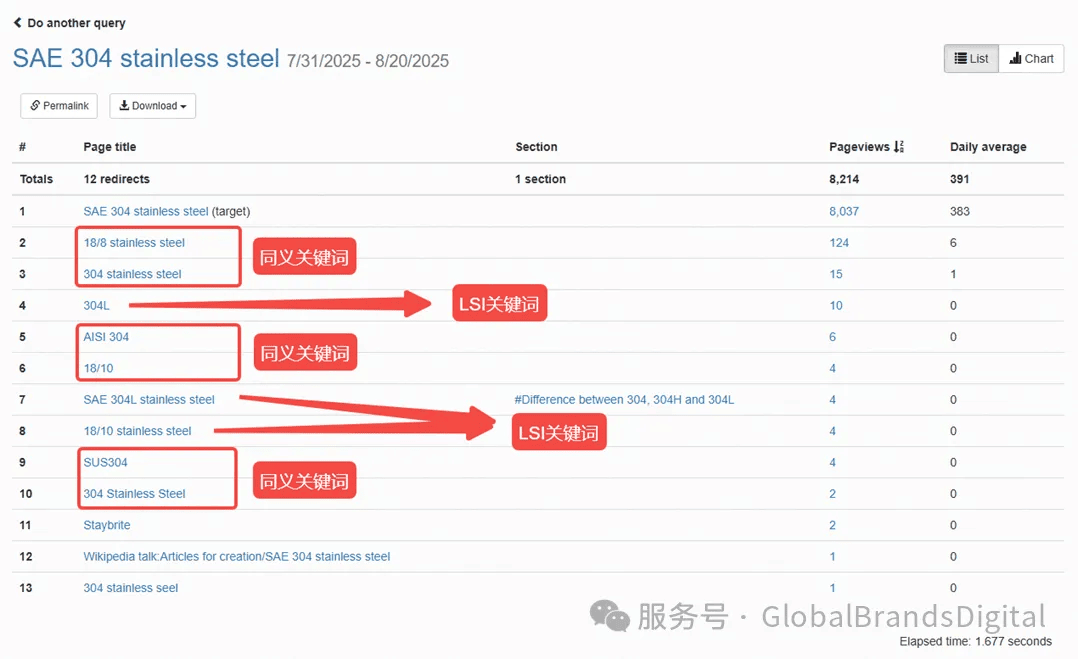Select the Elapsed time text
The height and width of the screenshot is (659, 1078).
[x=976, y=641]
